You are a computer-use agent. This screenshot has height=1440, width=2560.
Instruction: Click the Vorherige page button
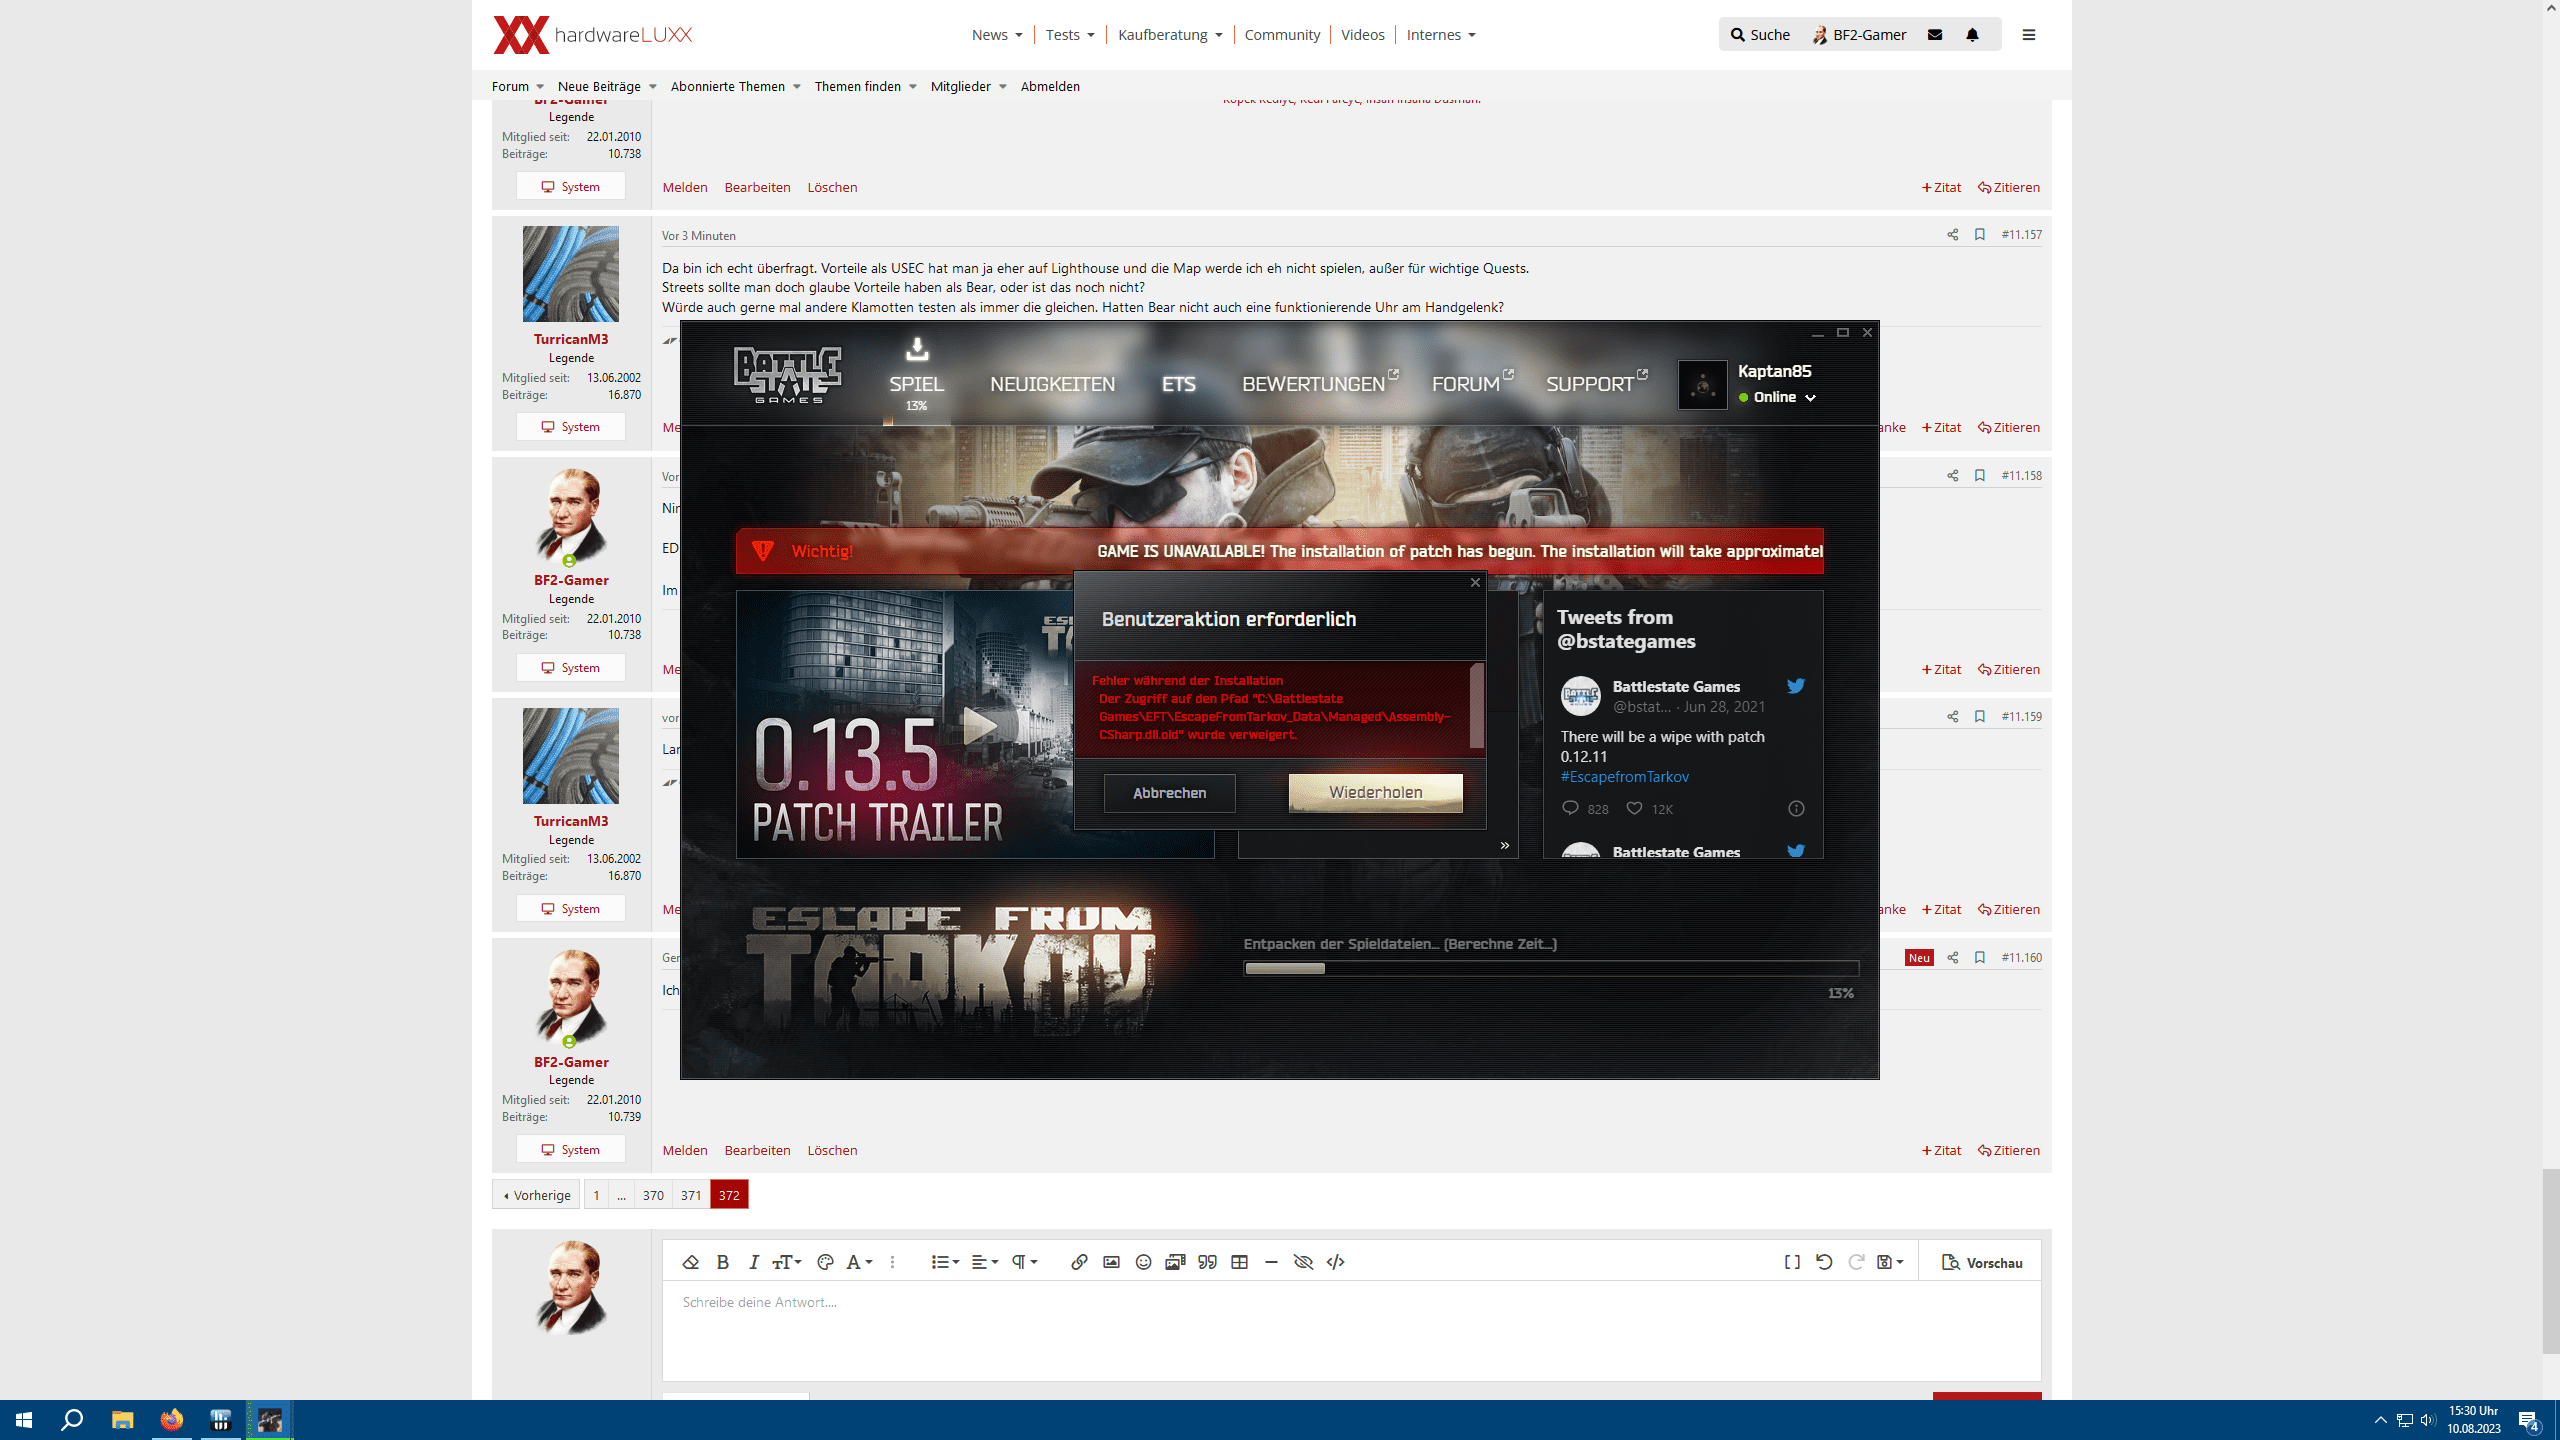pyautogui.click(x=536, y=1194)
